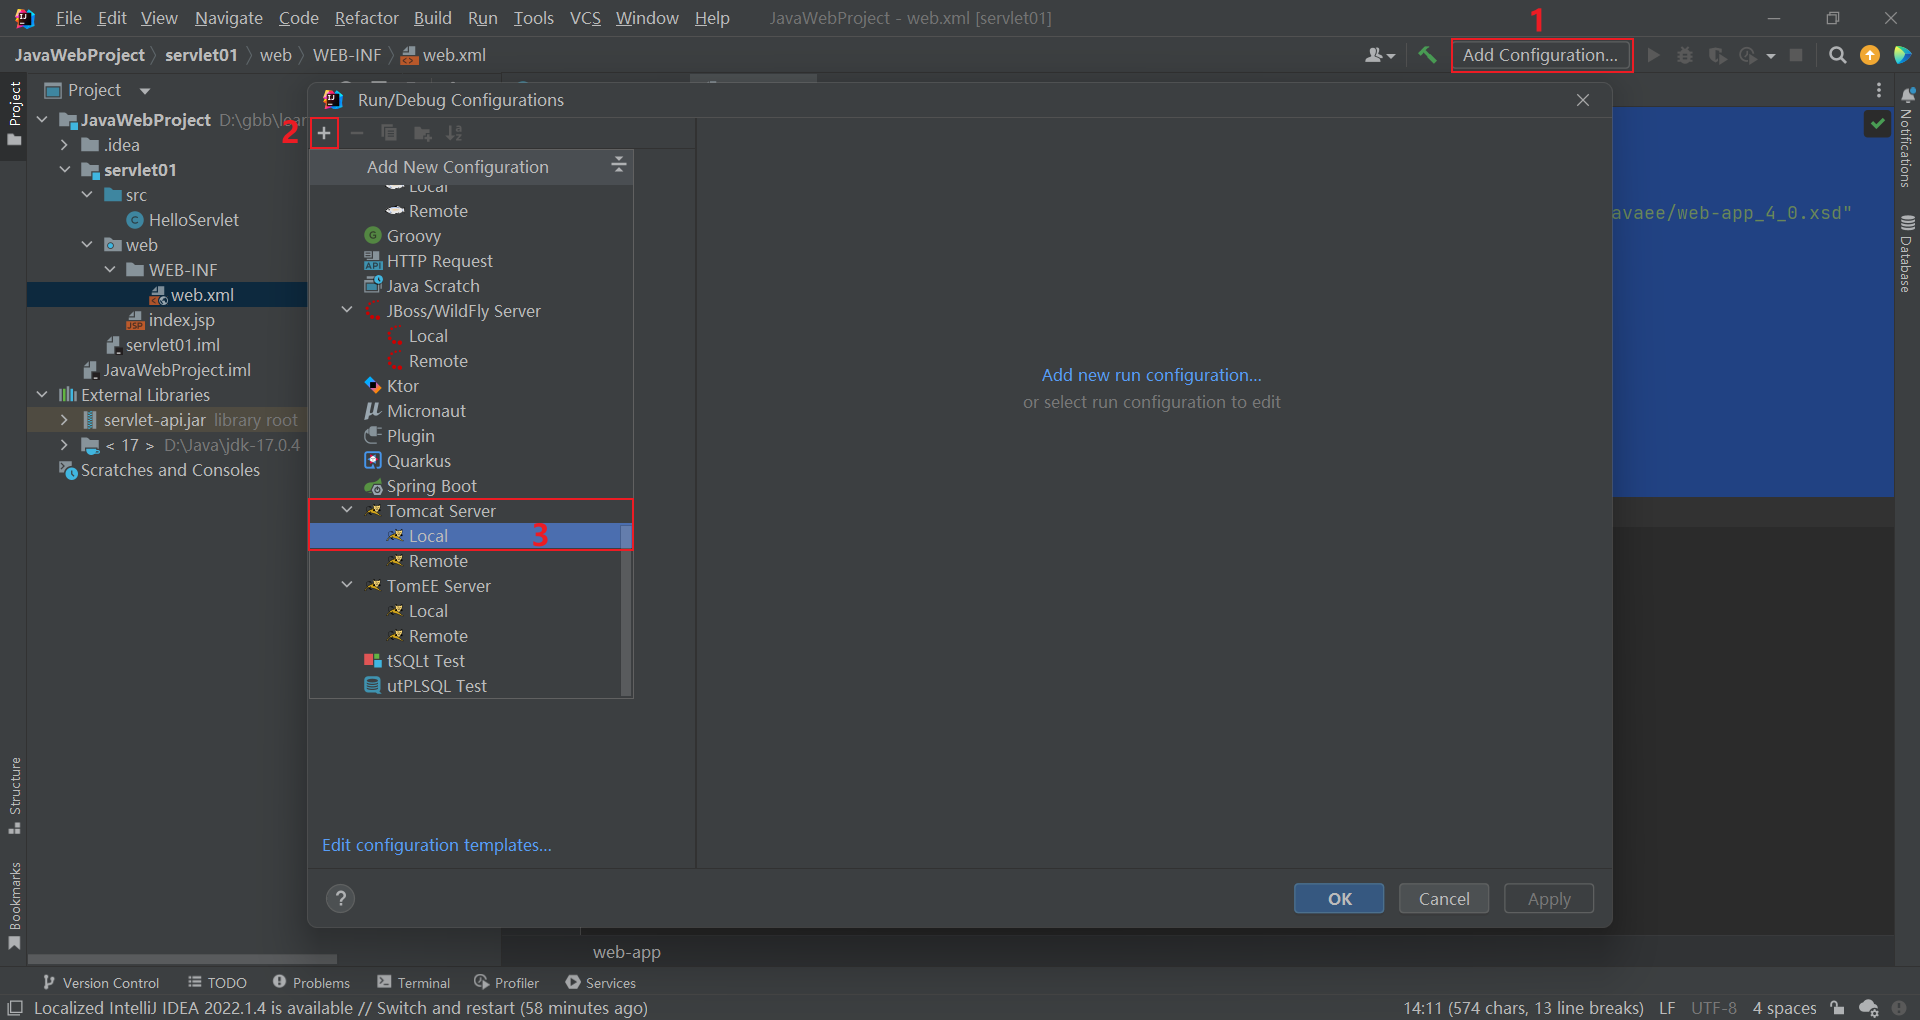The height and width of the screenshot is (1020, 1920).
Task: Click the Copy Configuration icon
Action: 389,133
